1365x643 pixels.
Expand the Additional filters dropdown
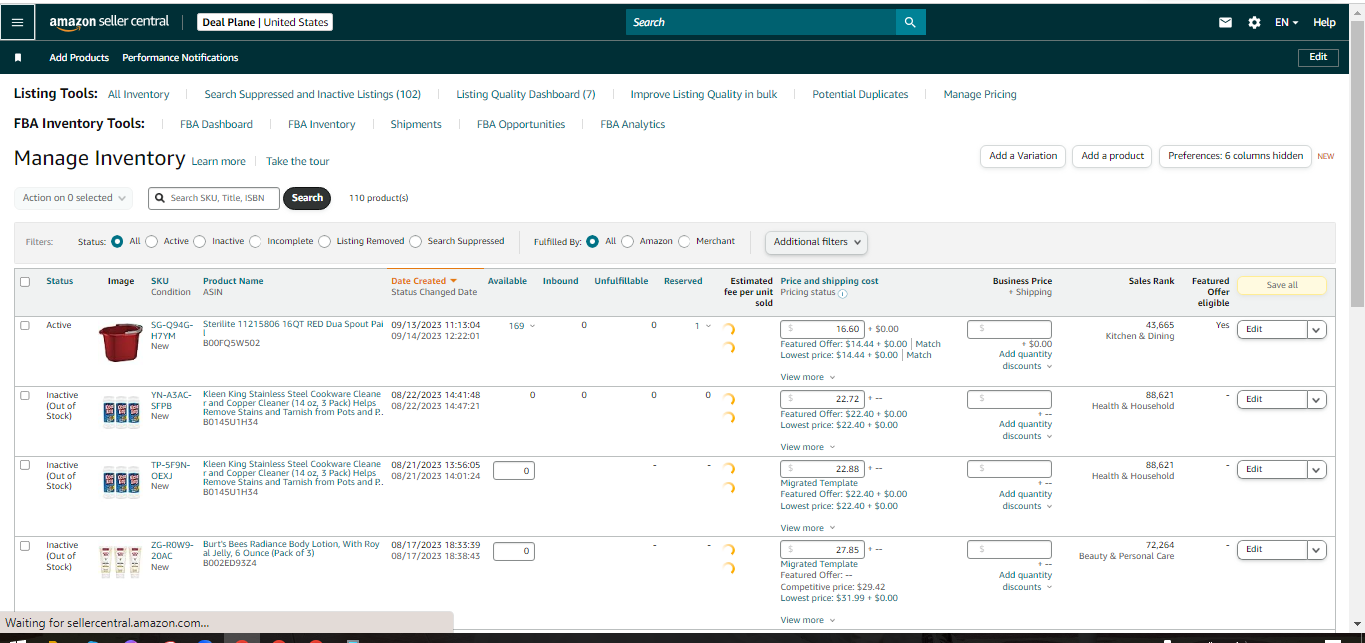click(816, 242)
